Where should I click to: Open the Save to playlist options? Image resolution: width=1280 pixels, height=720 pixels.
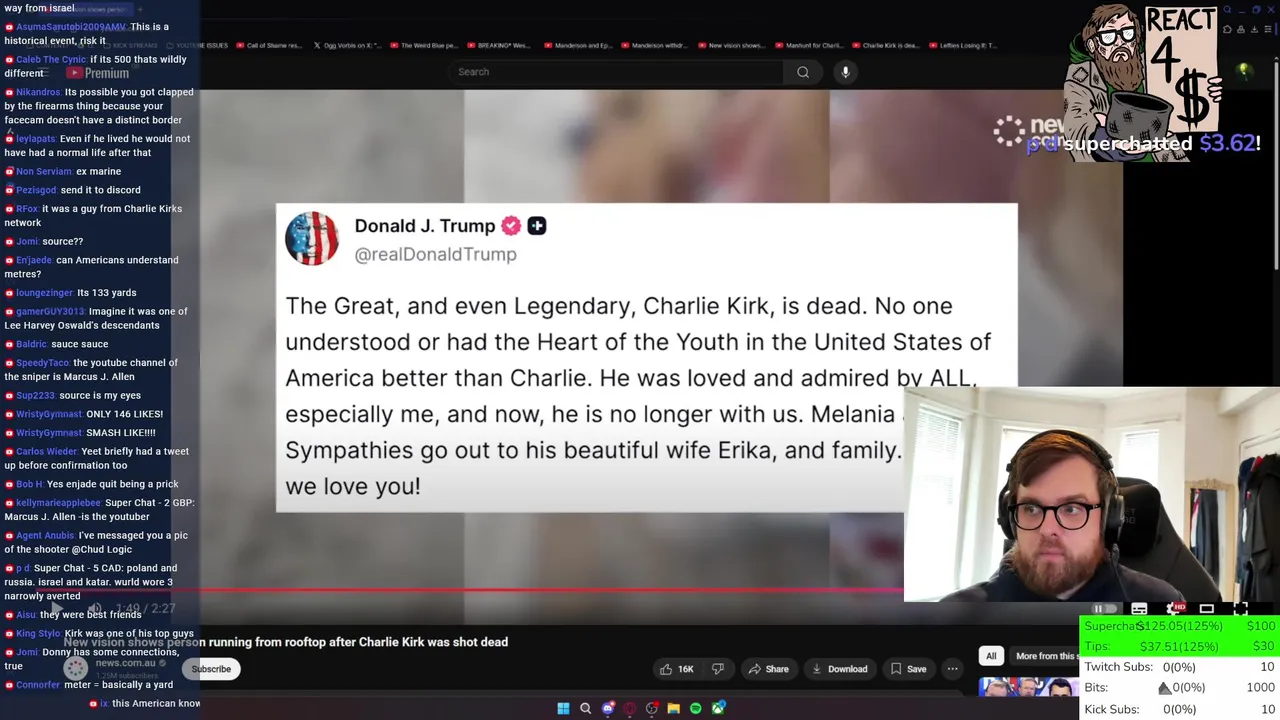908,669
